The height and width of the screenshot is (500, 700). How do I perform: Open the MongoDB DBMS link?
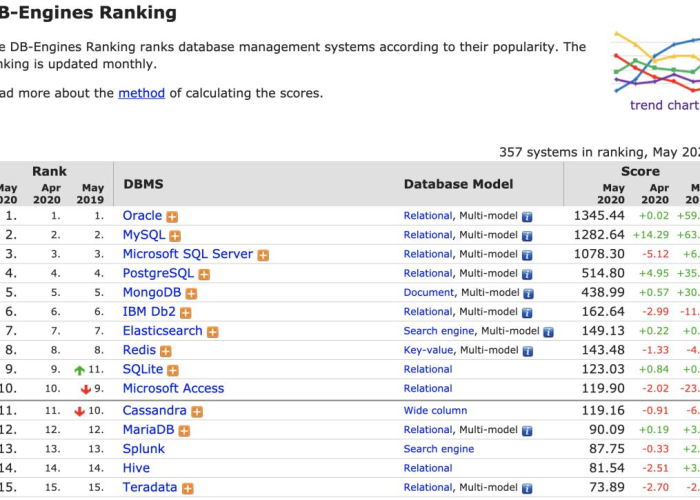[x=152, y=292]
